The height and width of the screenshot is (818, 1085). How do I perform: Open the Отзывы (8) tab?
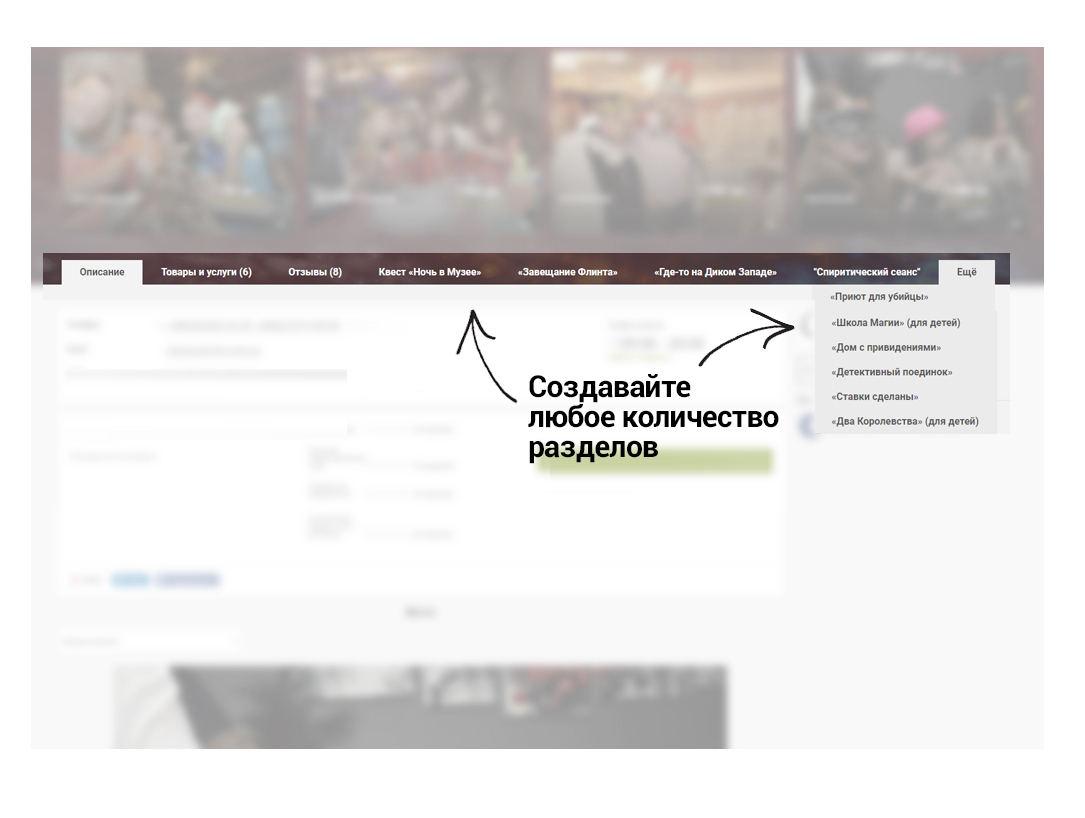click(315, 272)
